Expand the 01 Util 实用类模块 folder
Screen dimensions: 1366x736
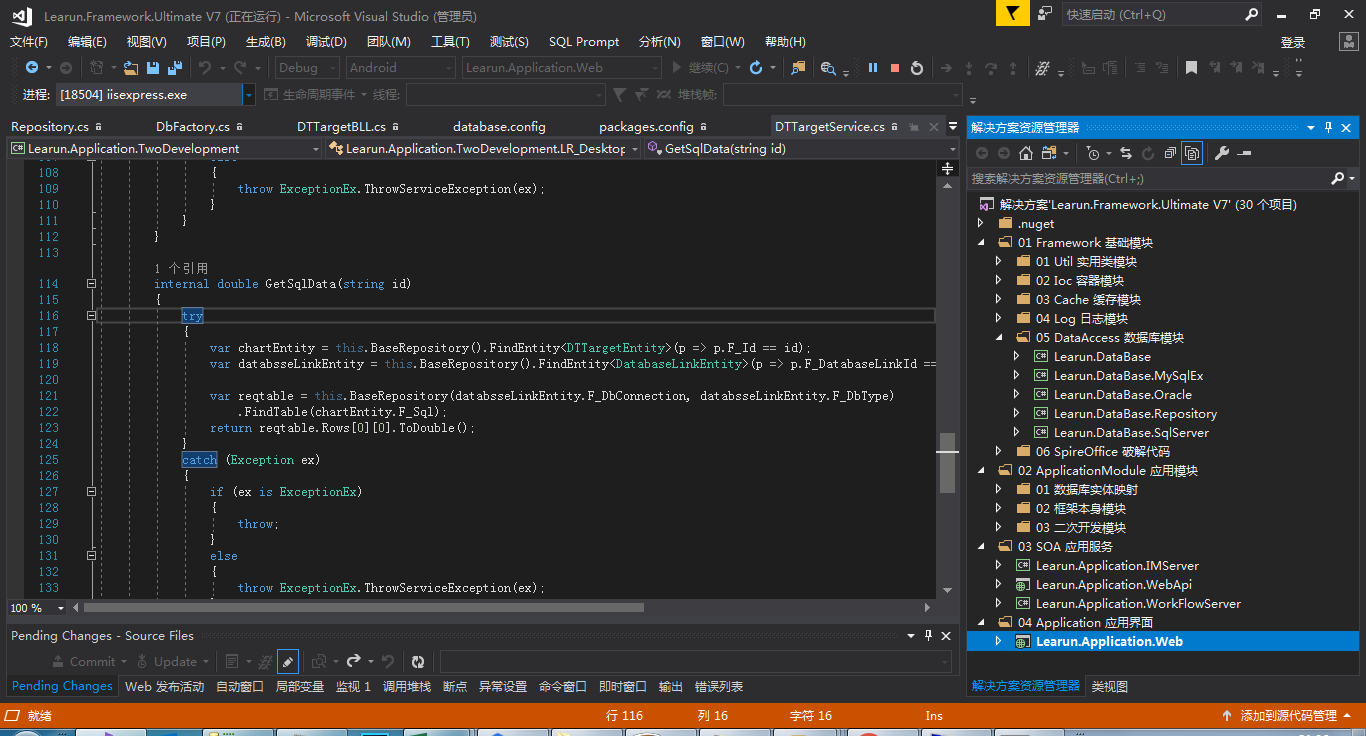coord(998,261)
